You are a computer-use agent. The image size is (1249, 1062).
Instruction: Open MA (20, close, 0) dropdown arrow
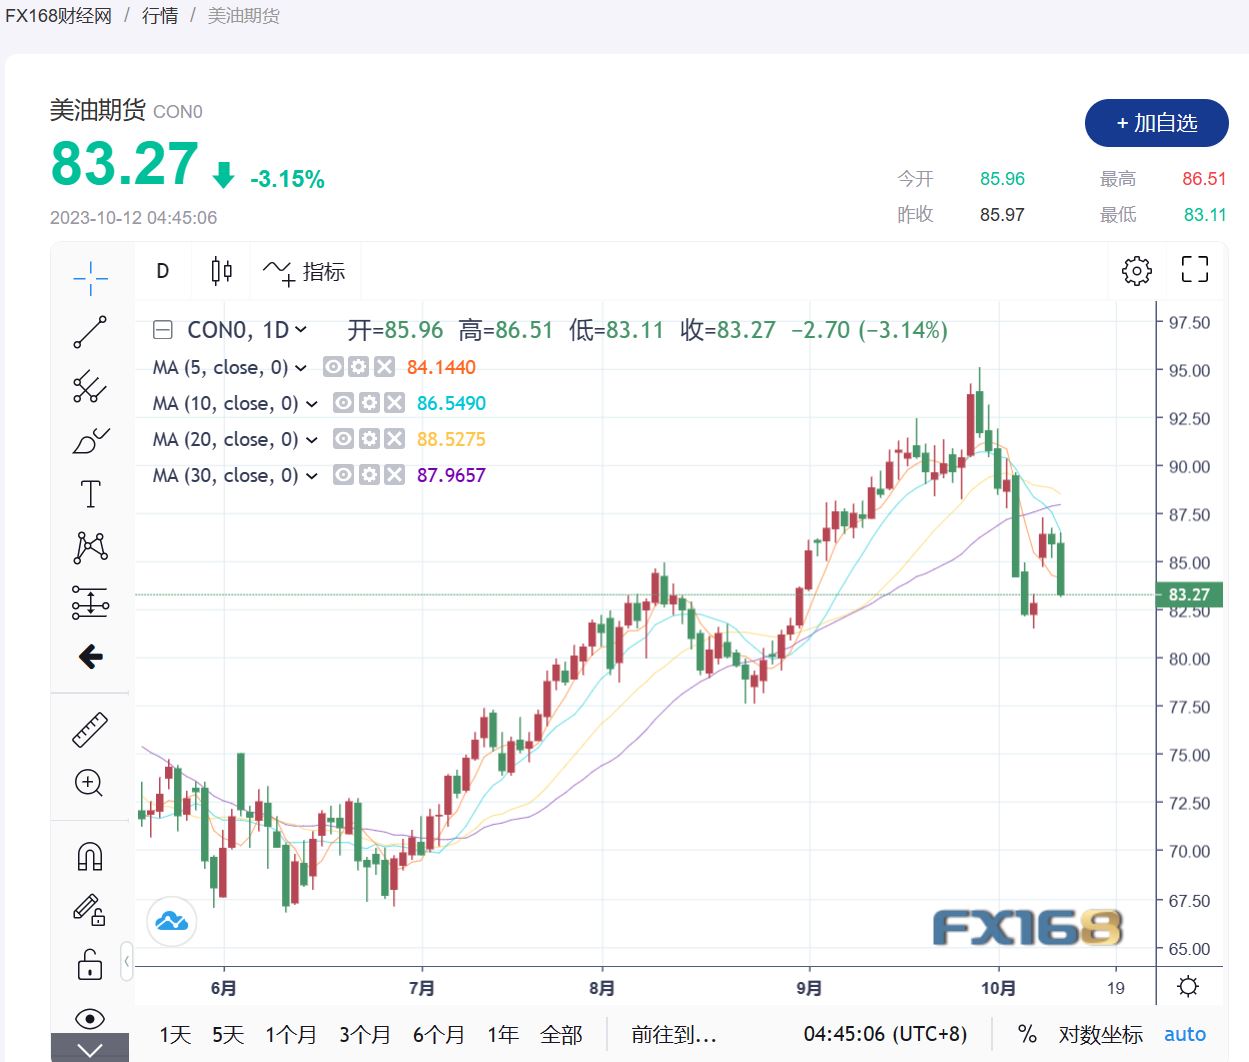tap(312, 440)
